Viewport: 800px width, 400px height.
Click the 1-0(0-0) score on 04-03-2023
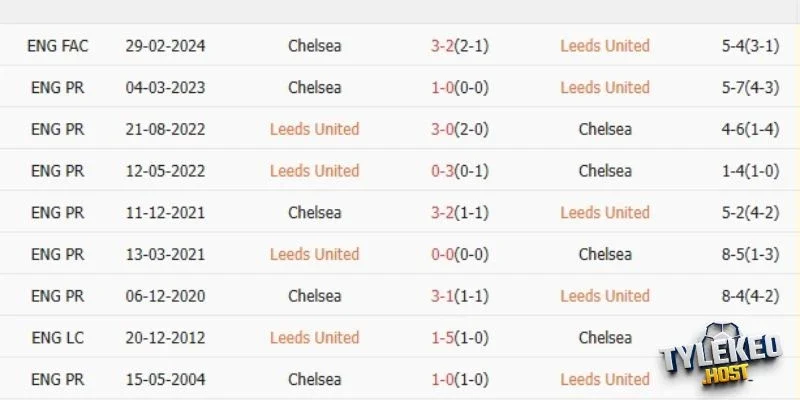pos(458,88)
